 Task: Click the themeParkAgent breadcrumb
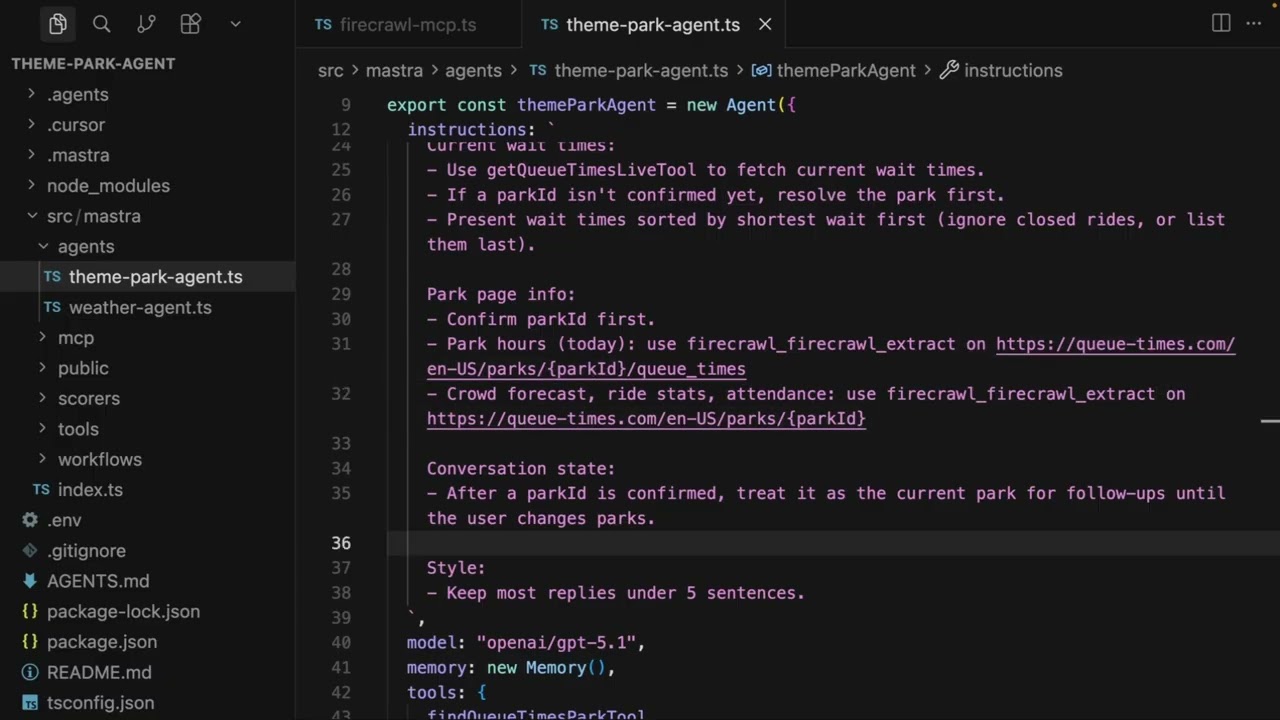coord(845,70)
